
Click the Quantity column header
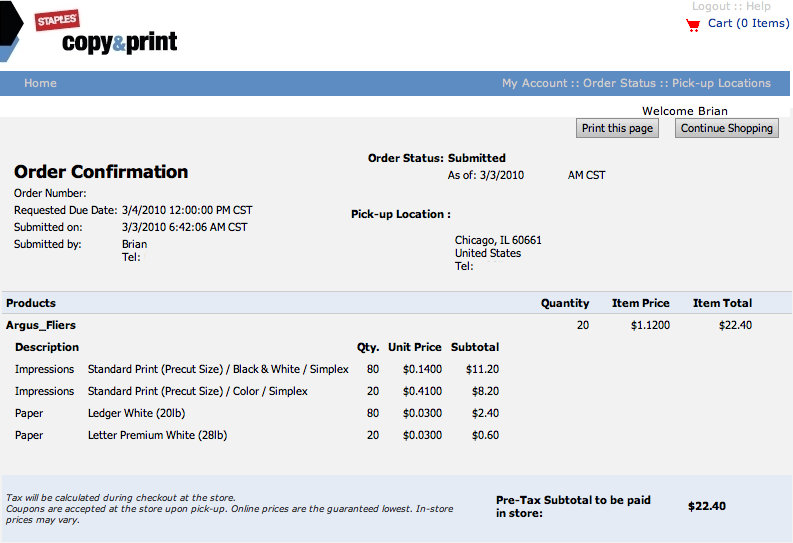(565, 303)
